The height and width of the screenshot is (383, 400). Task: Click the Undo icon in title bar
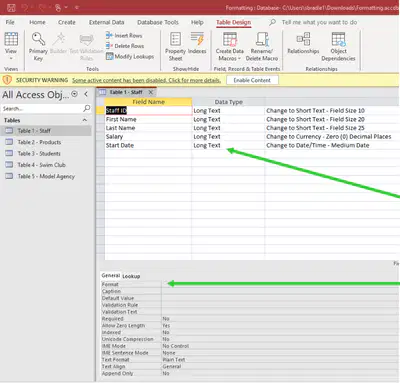click(25, 7)
